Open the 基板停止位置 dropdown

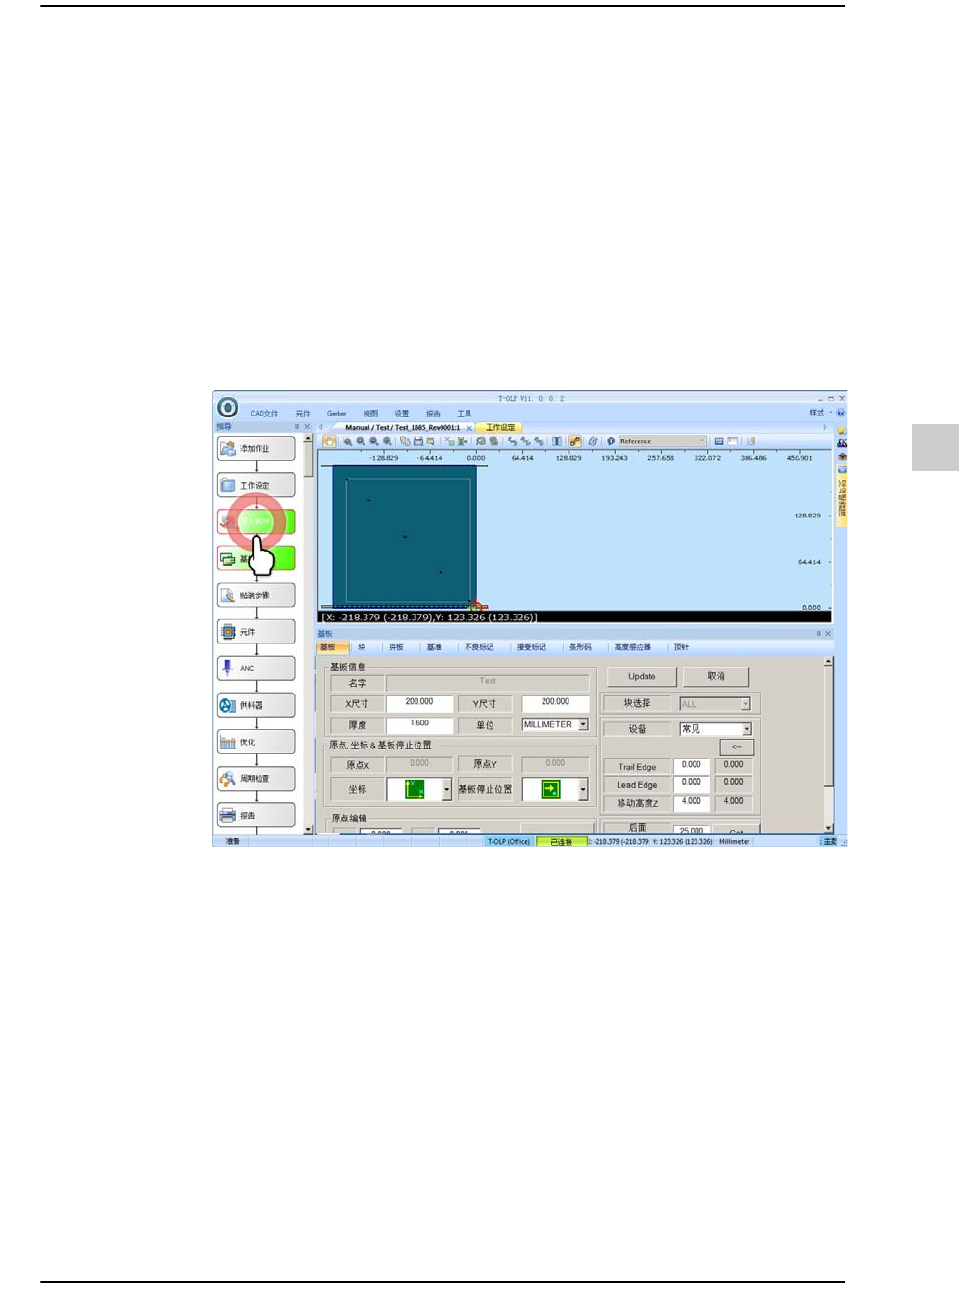coord(555,789)
